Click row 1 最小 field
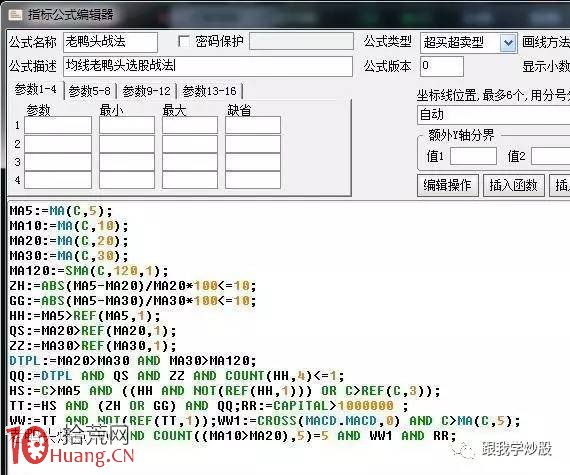The height and width of the screenshot is (475, 570). 127,125
